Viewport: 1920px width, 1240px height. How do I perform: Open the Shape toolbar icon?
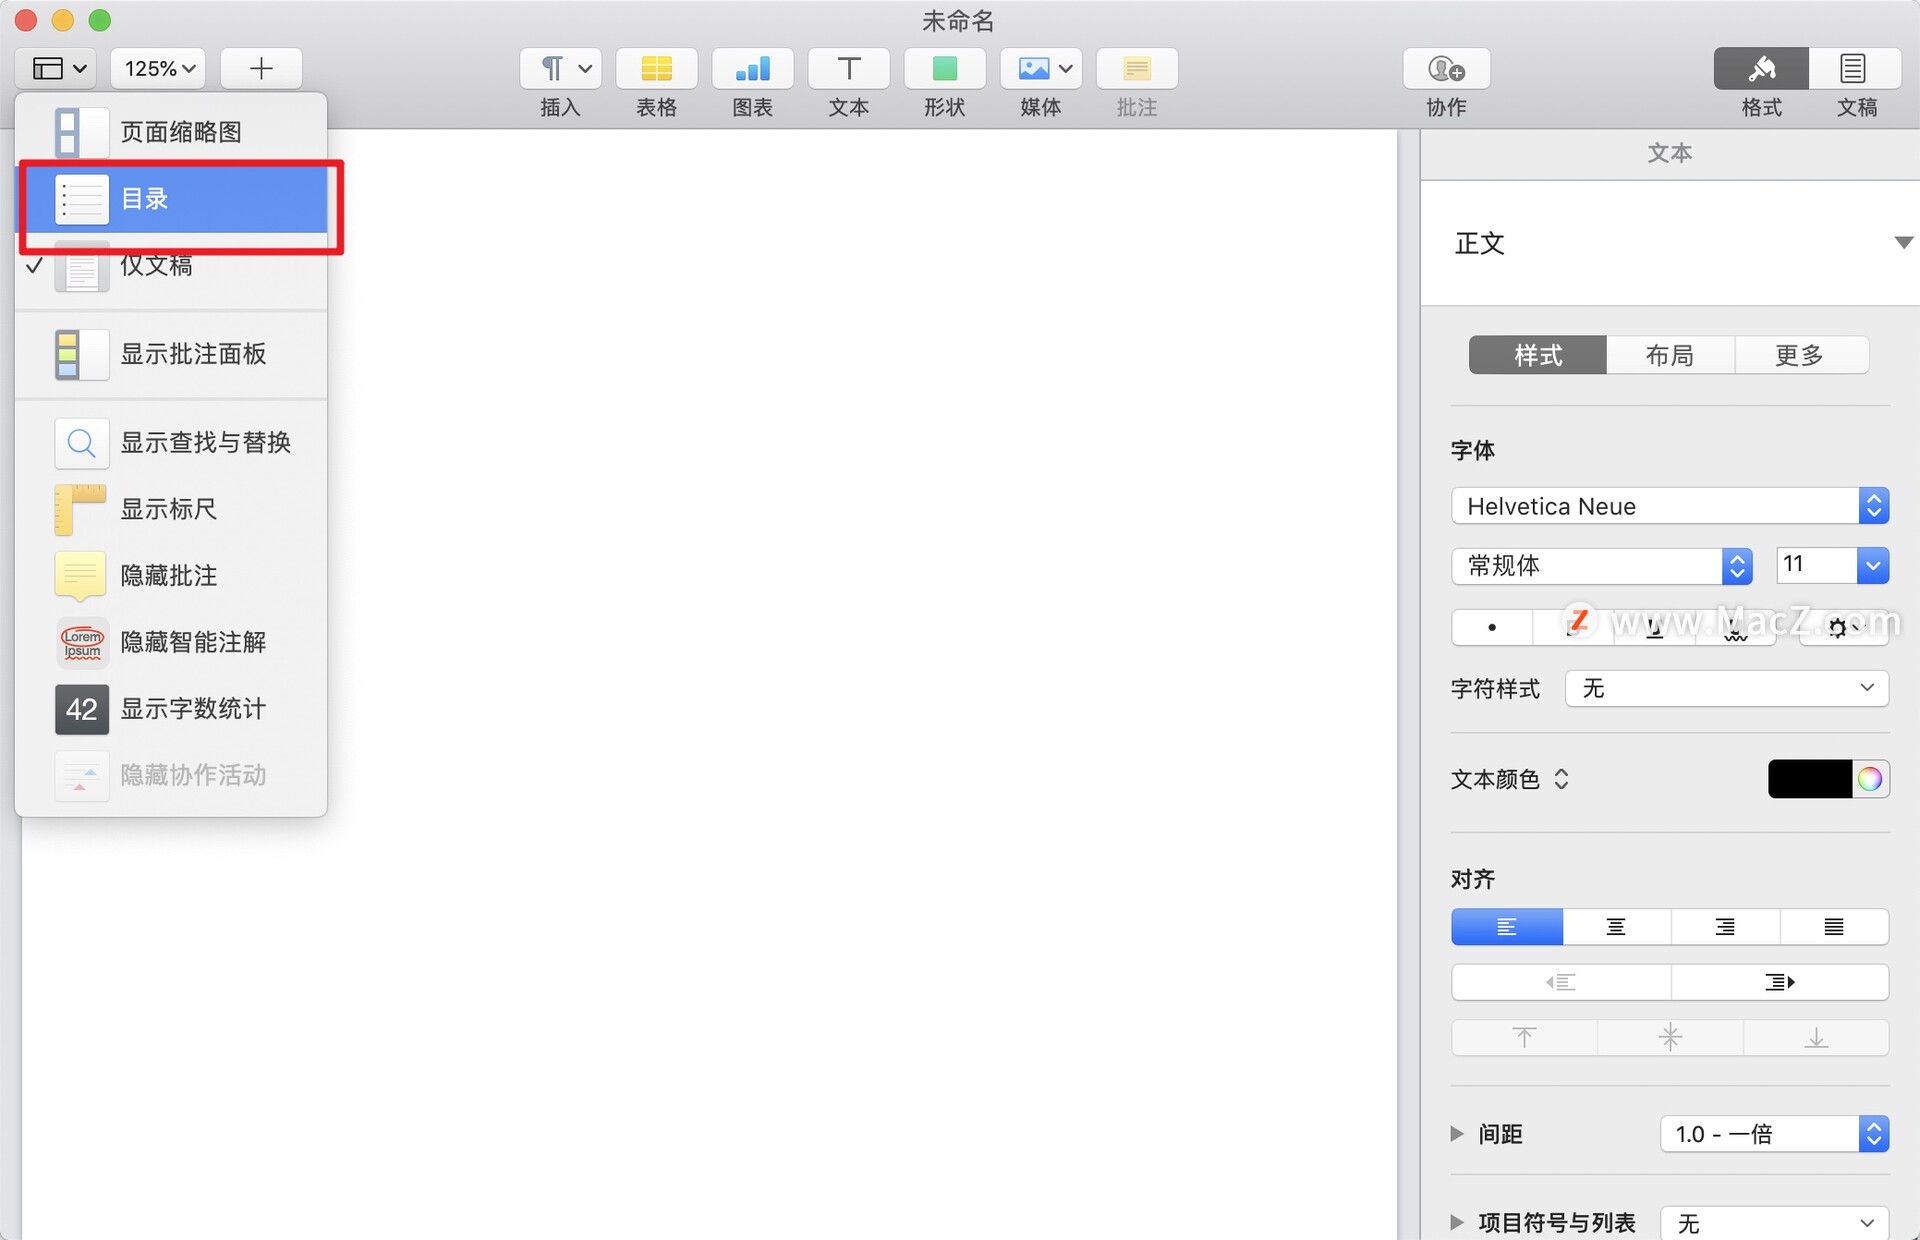[x=944, y=68]
